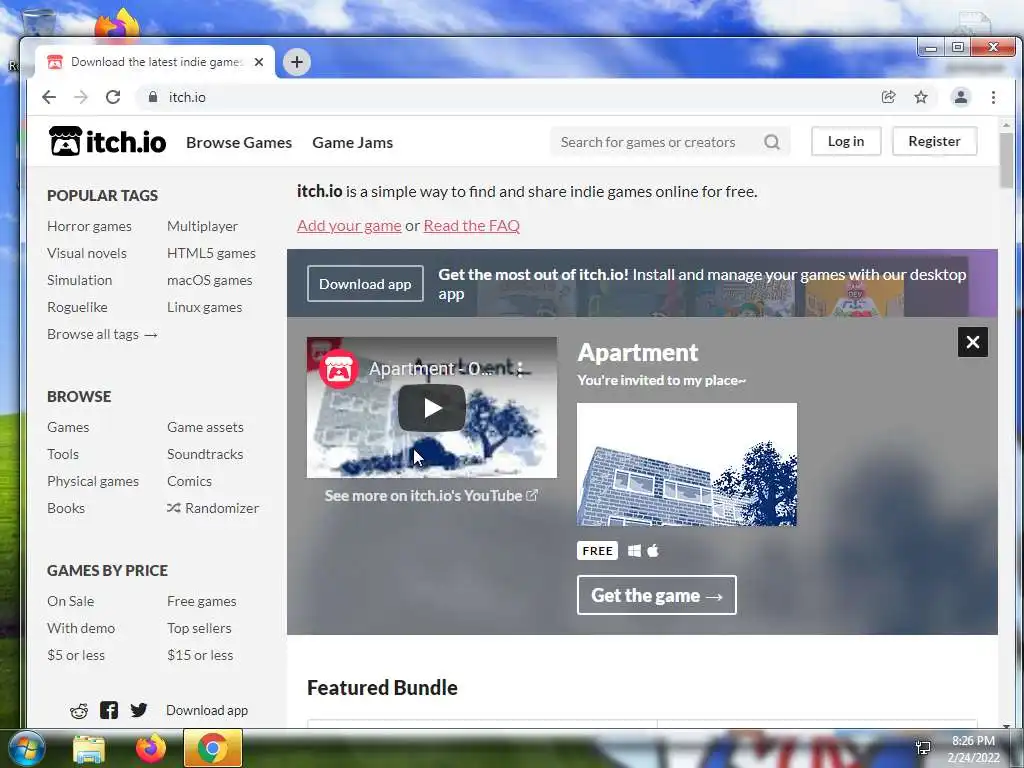Open the Read the FAQ link
This screenshot has height=768, width=1024.
(x=472, y=225)
